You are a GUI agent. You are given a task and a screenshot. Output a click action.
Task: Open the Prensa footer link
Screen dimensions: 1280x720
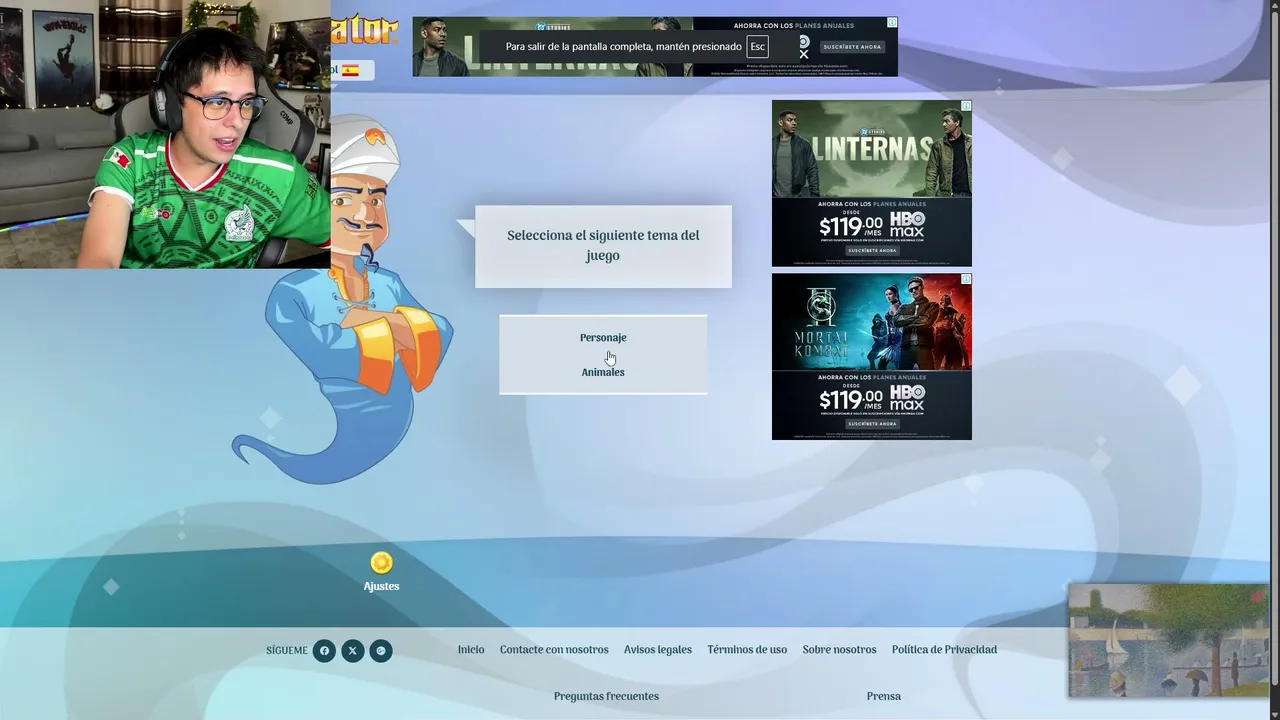(884, 696)
